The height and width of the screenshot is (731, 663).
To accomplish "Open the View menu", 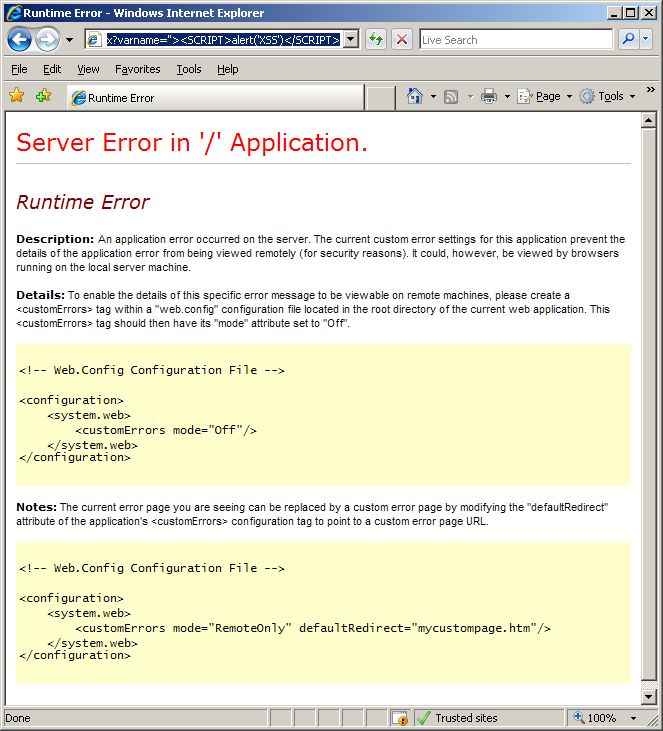I will click(88, 69).
